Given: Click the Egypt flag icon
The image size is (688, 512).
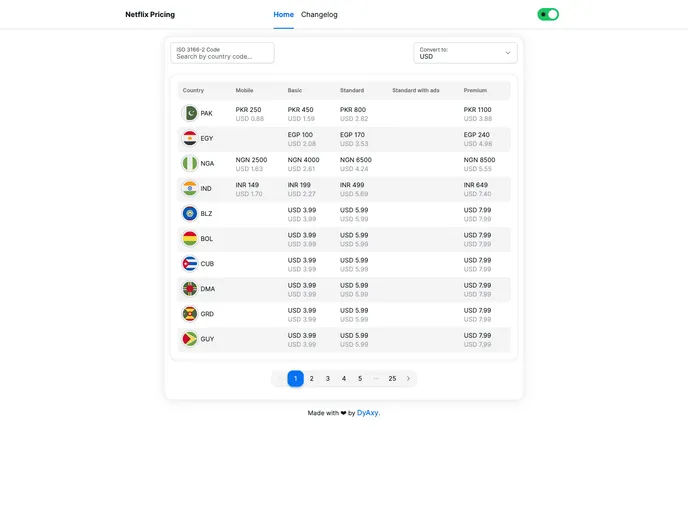Looking at the screenshot, I should pos(190,138).
